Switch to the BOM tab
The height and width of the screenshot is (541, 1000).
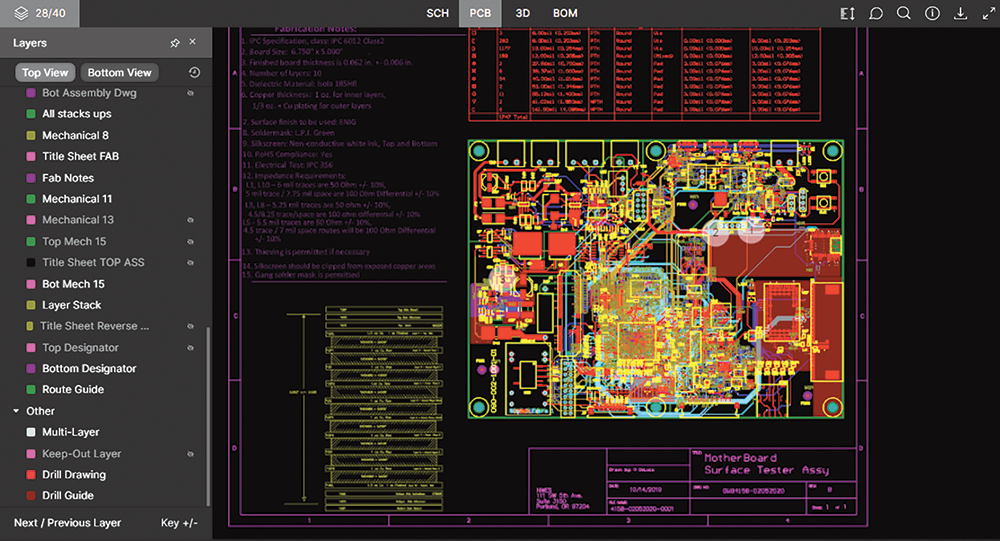point(565,13)
